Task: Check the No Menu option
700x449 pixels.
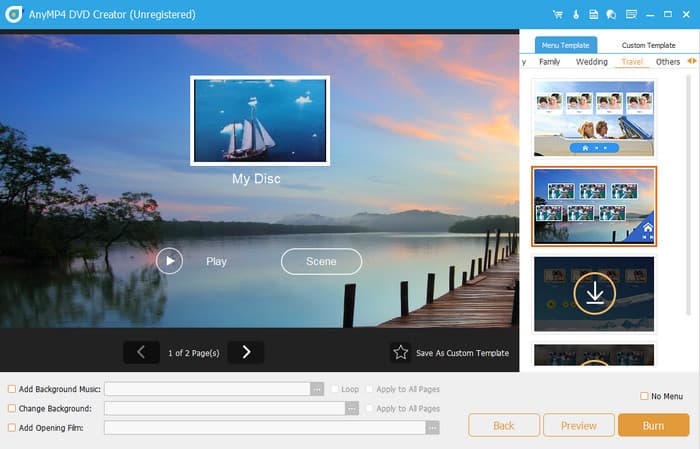Action: pos(644,396)
